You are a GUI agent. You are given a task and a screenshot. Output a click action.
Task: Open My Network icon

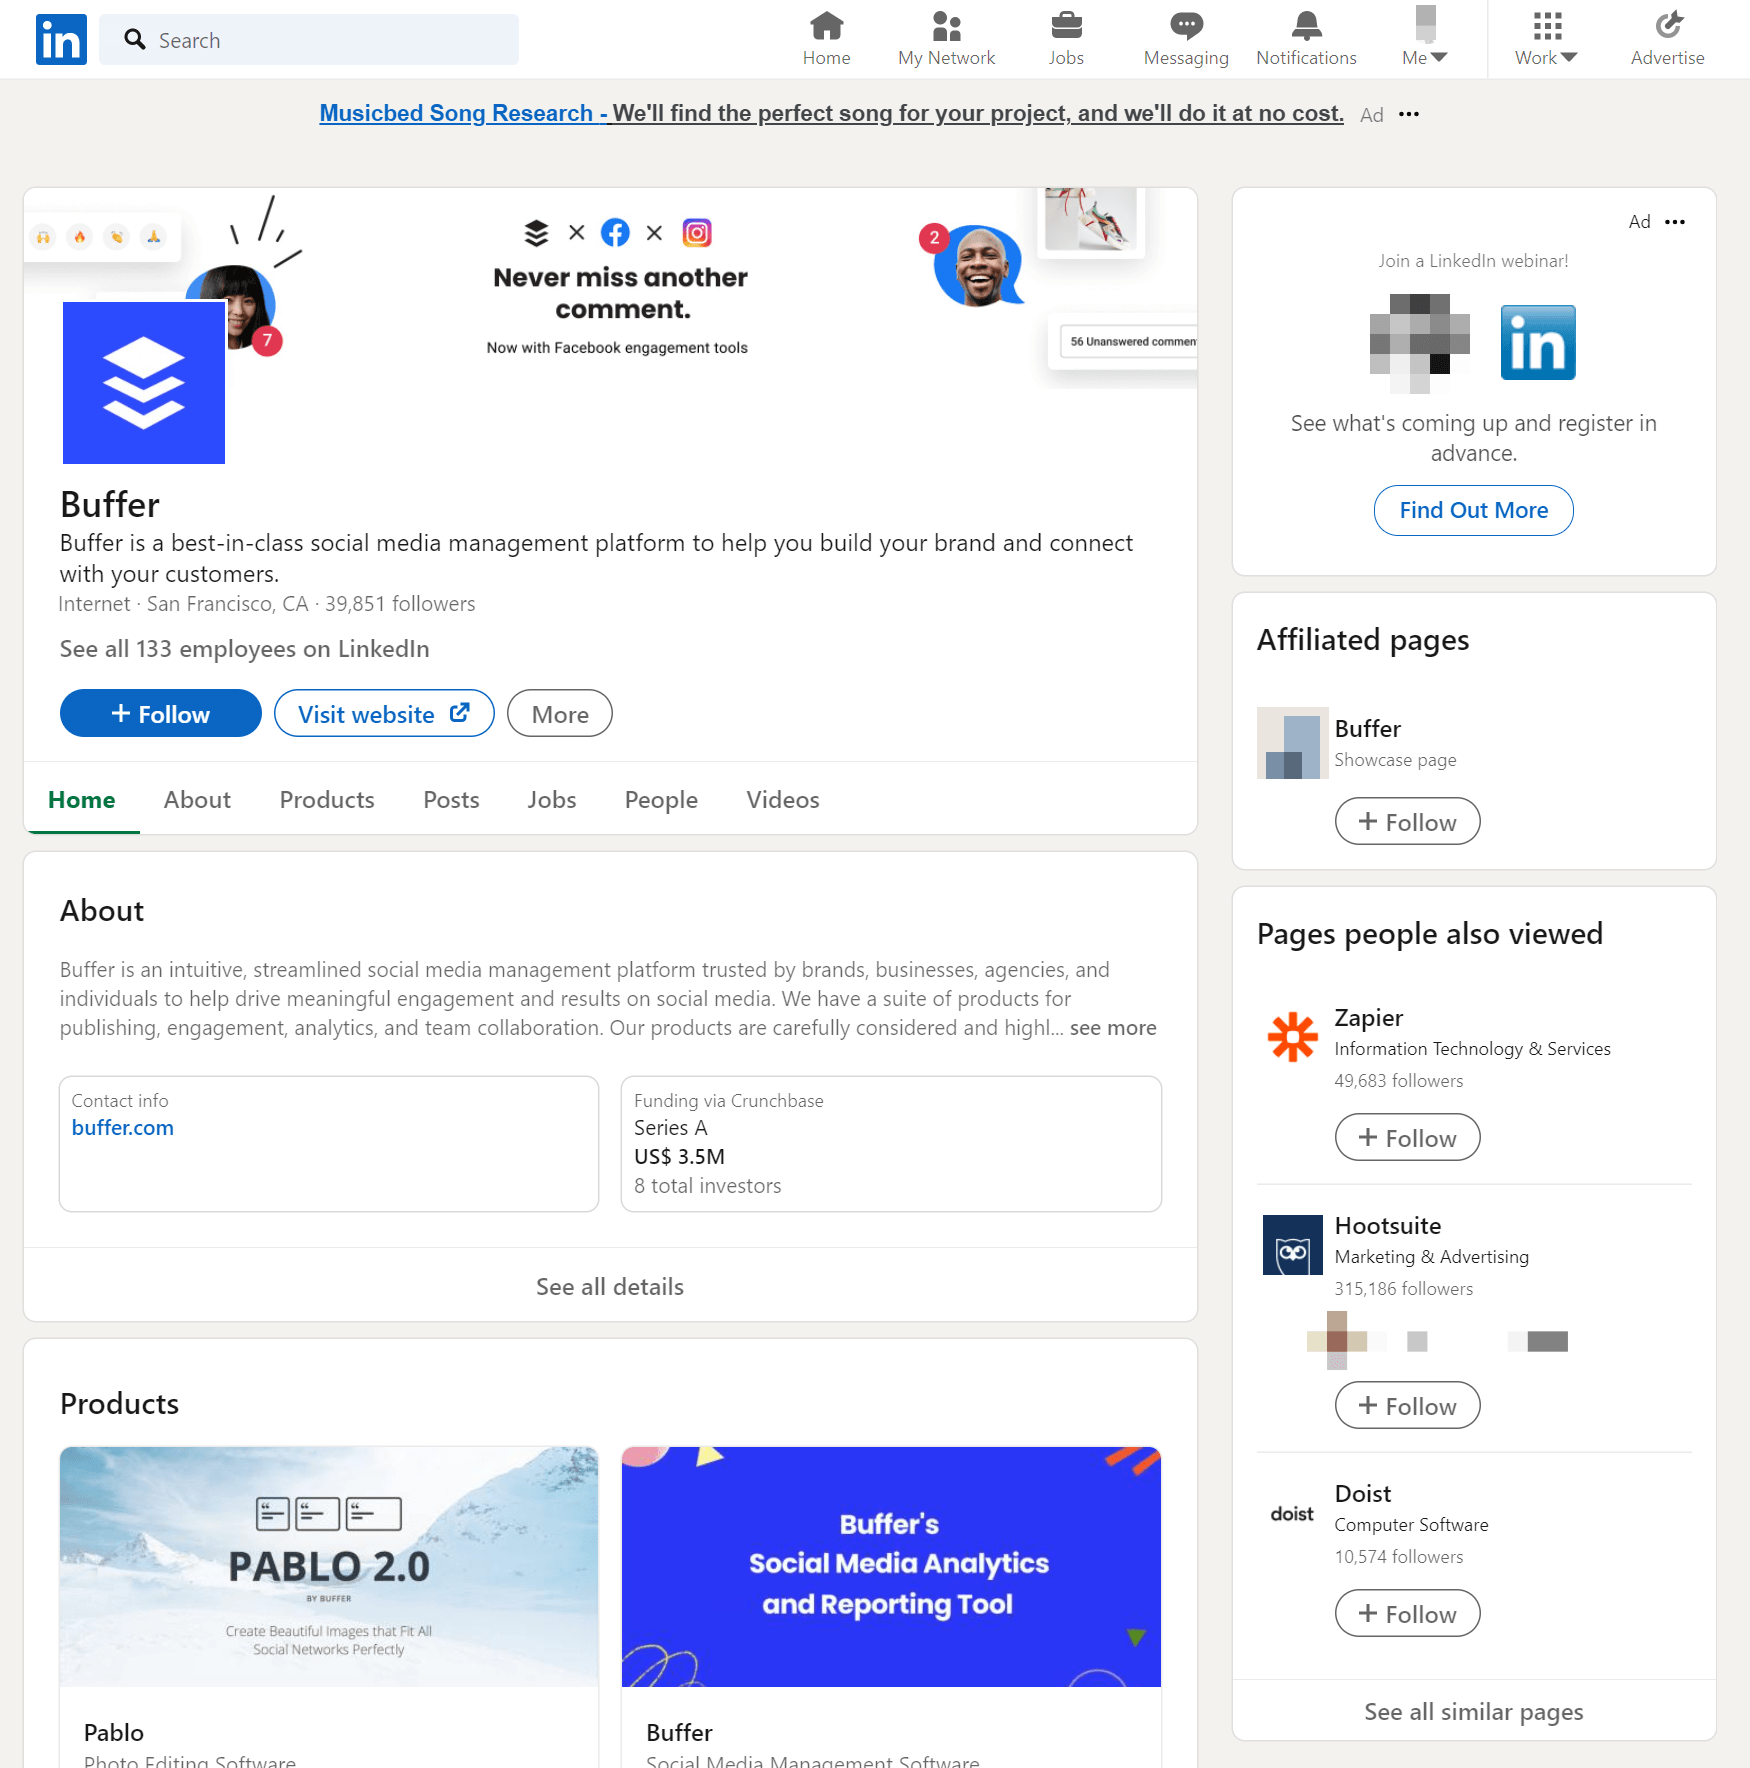click(946, 39)
